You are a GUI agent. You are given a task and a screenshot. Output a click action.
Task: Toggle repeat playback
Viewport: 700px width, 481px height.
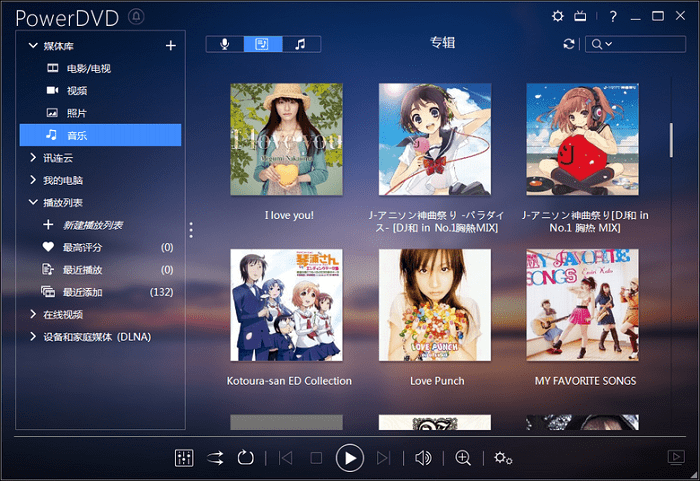point(246,458)
